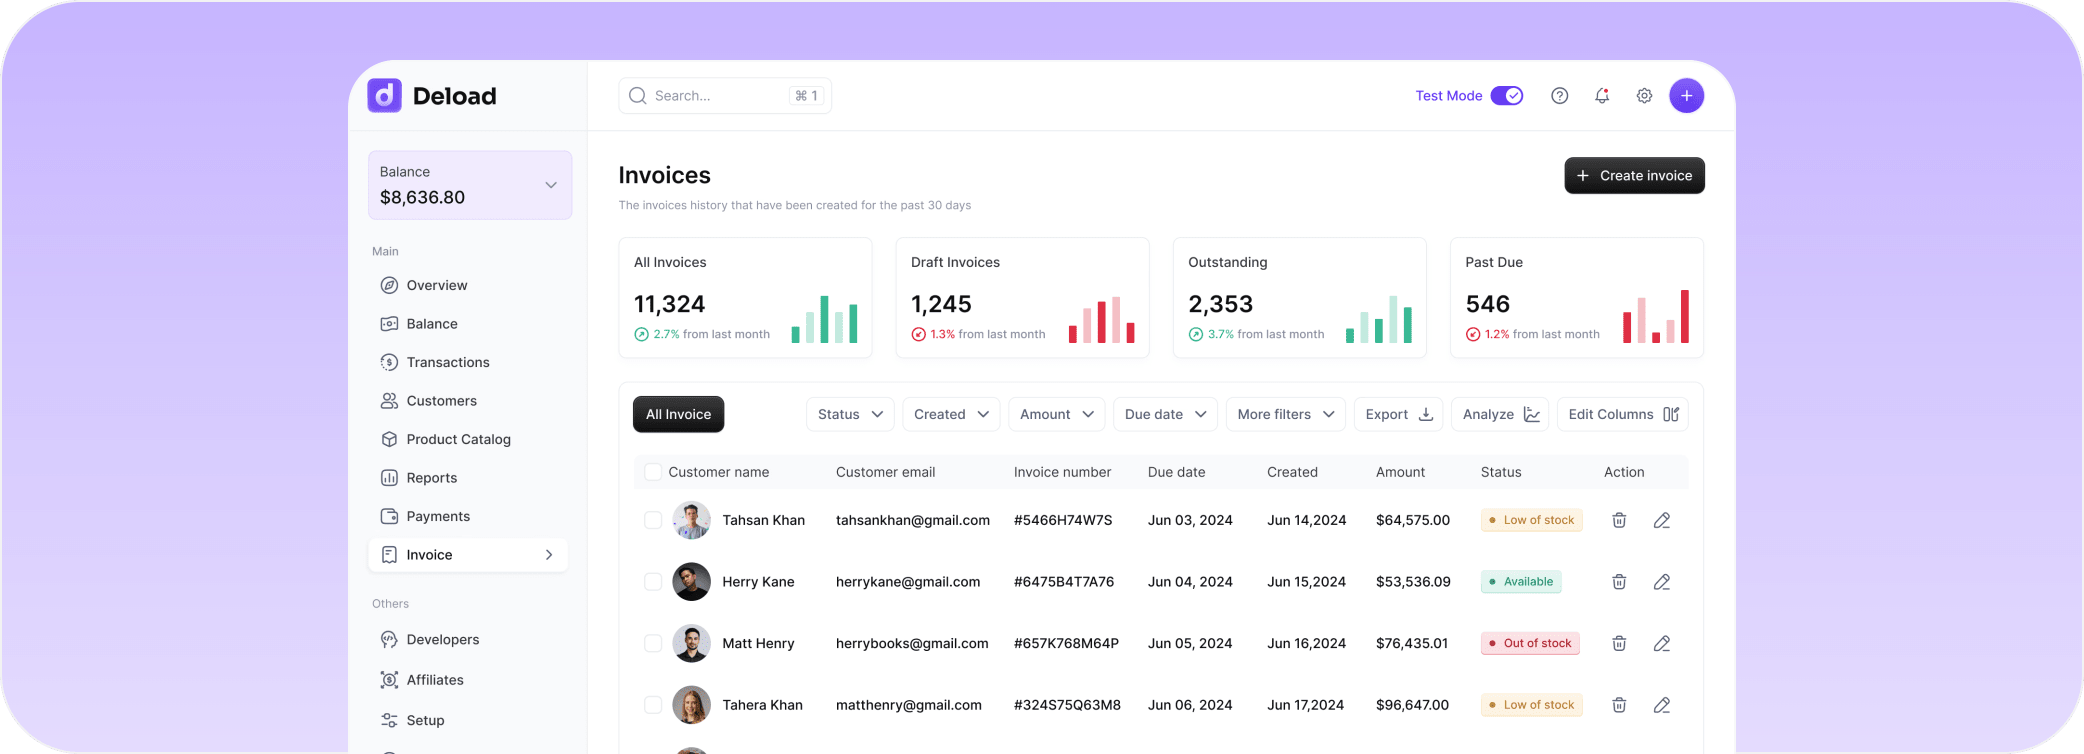Click the Due date column header
Image resolution: width=2084 pixels, height=754 pixels.
click(x=1176, y=472)
